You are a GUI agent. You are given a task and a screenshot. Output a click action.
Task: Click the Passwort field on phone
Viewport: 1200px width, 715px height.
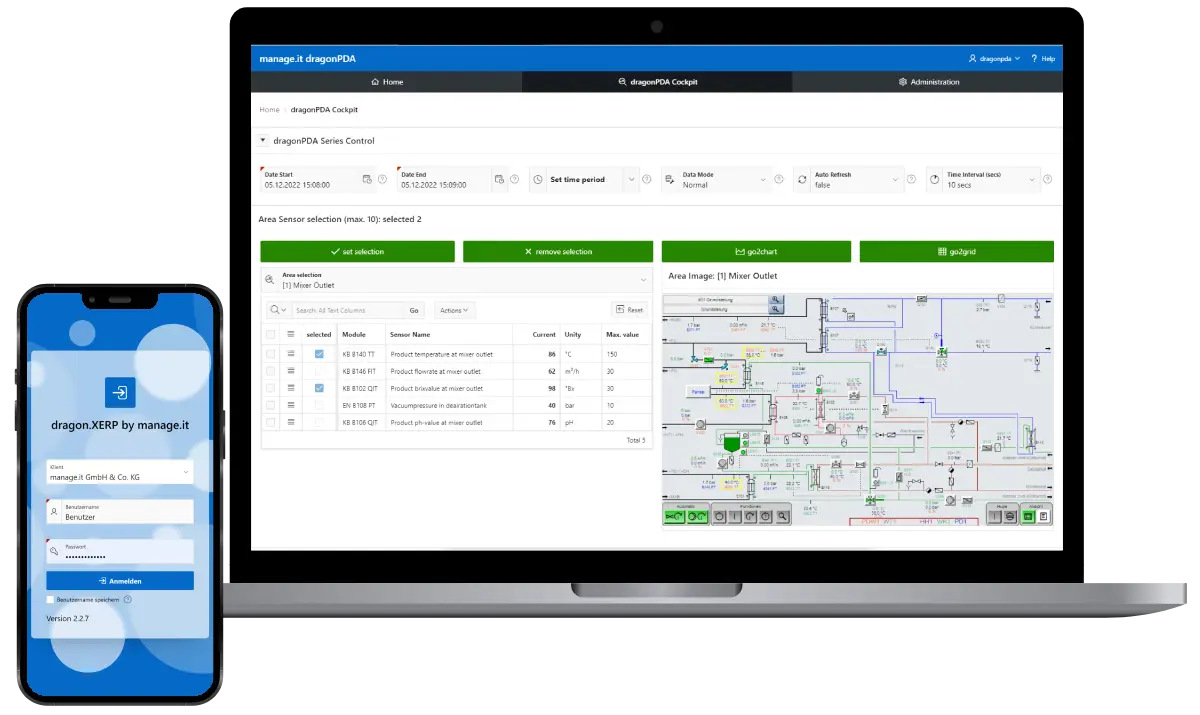[120, 551]
